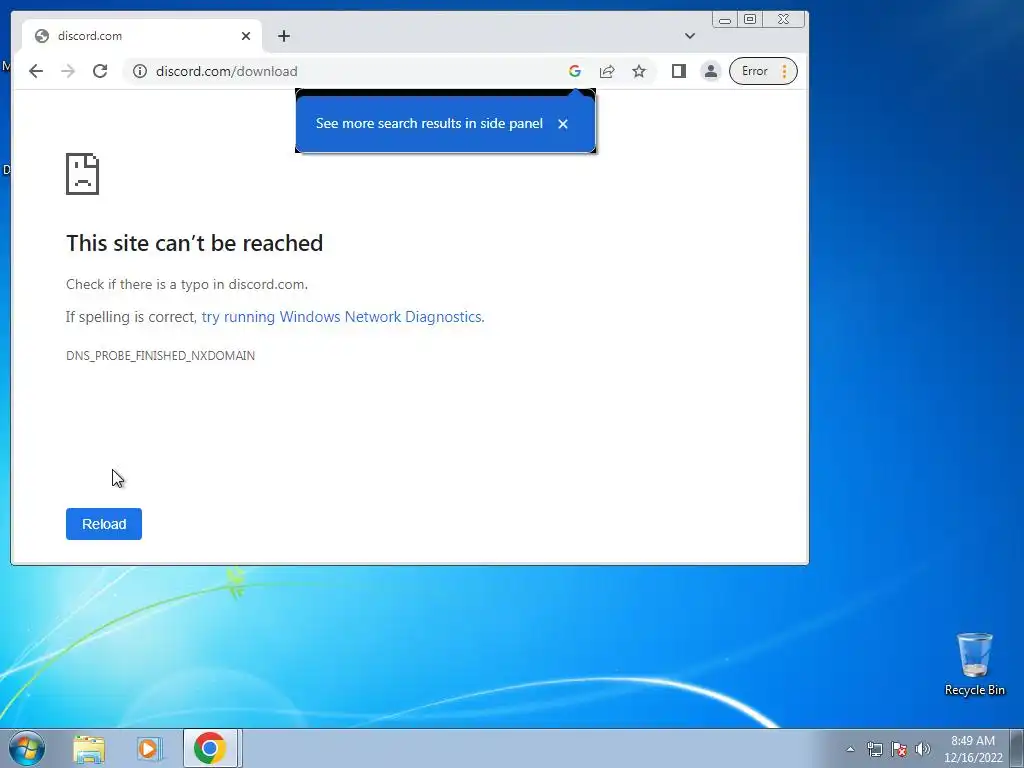Open the Error menu with three dots
This screenshot has height=768, width=1024.
(x=763, y=71)
